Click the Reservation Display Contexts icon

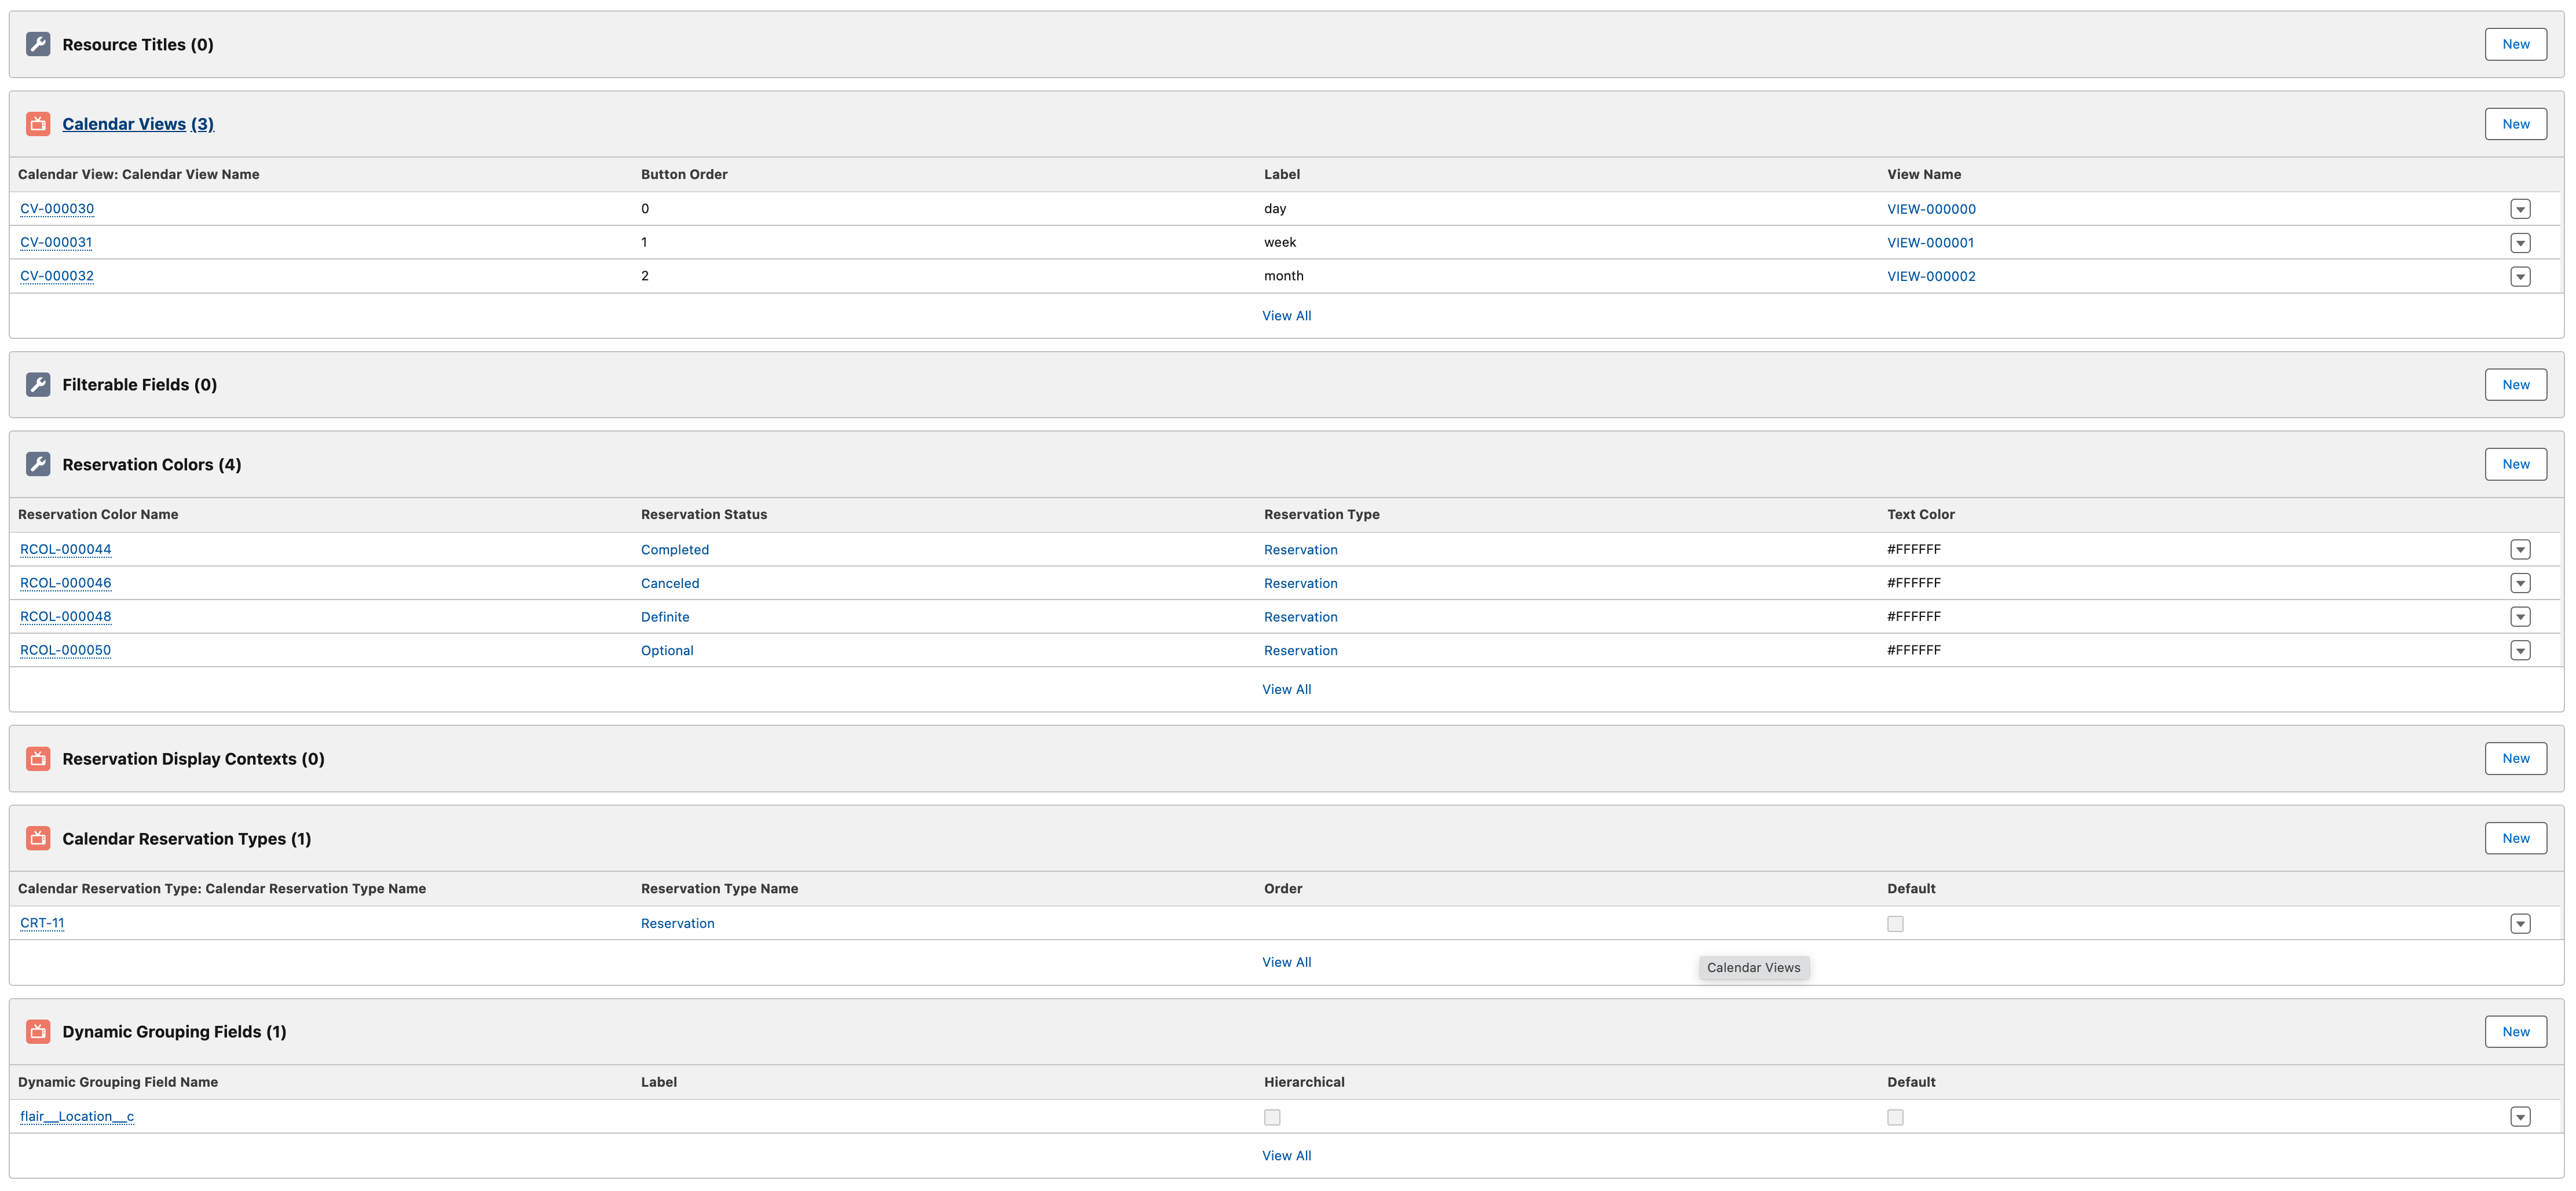[38, 758]
